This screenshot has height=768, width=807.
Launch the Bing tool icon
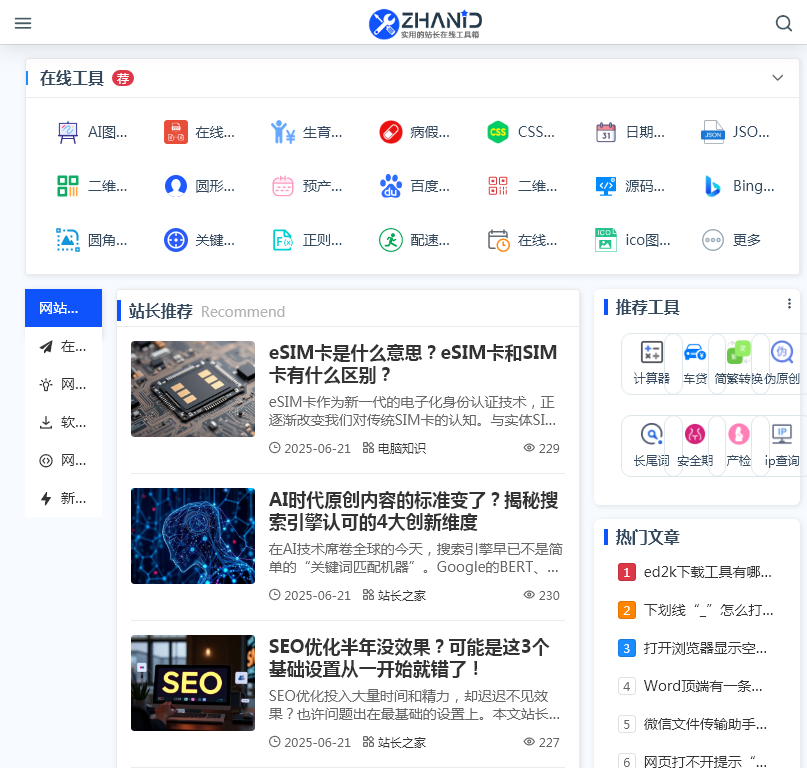click(x=712, y=185)
